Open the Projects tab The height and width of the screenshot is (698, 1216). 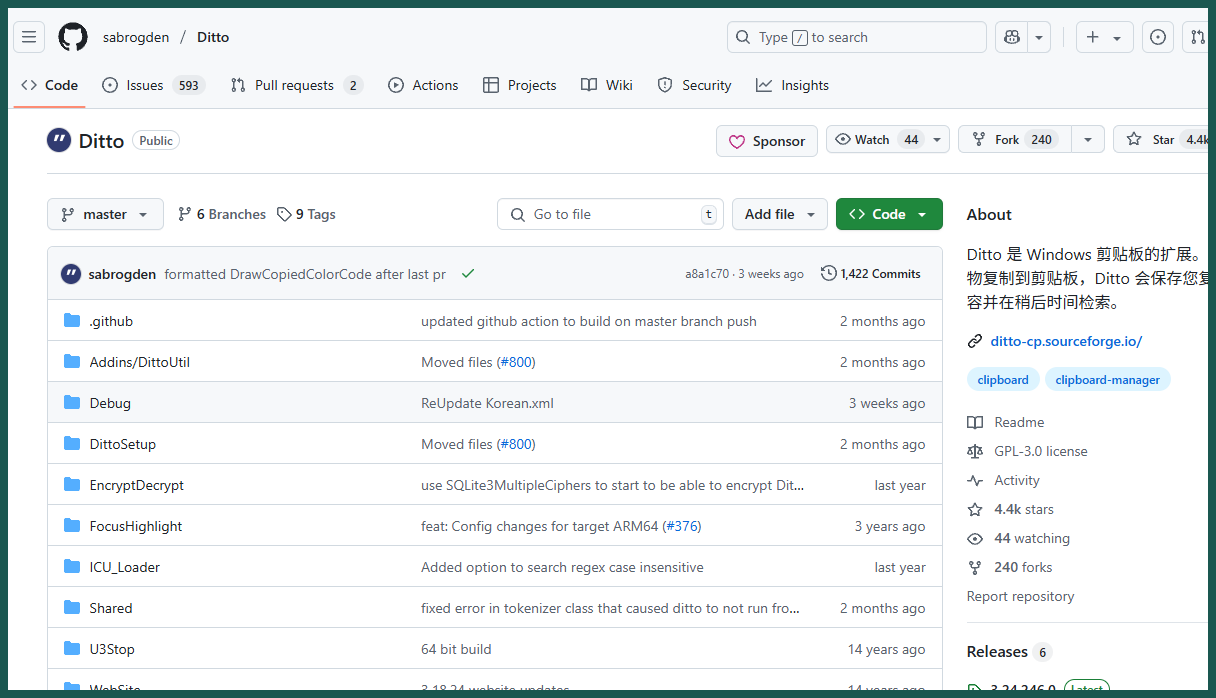pos(519,85)
